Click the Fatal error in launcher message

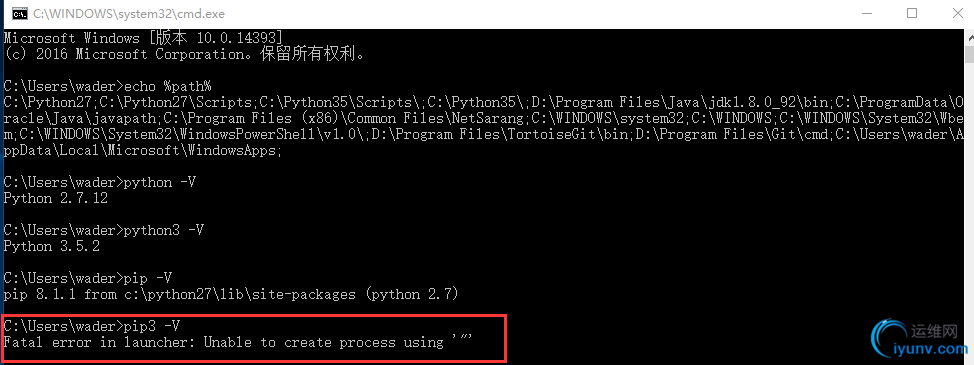click(239, 342)
